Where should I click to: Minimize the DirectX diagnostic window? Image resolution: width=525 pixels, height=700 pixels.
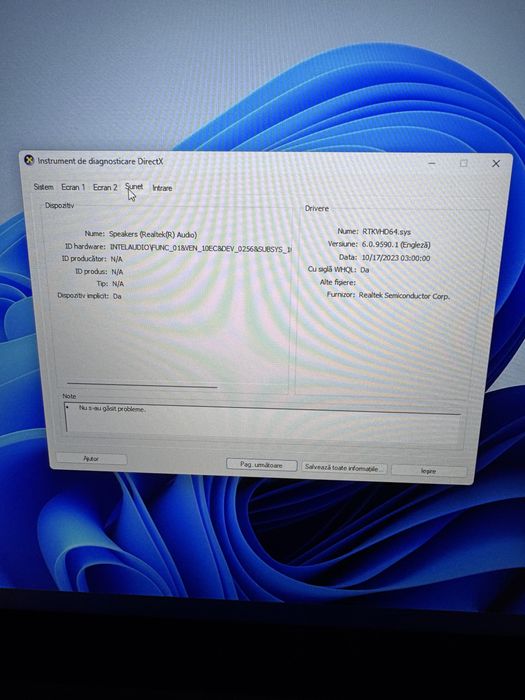click(x=432, y=163)
